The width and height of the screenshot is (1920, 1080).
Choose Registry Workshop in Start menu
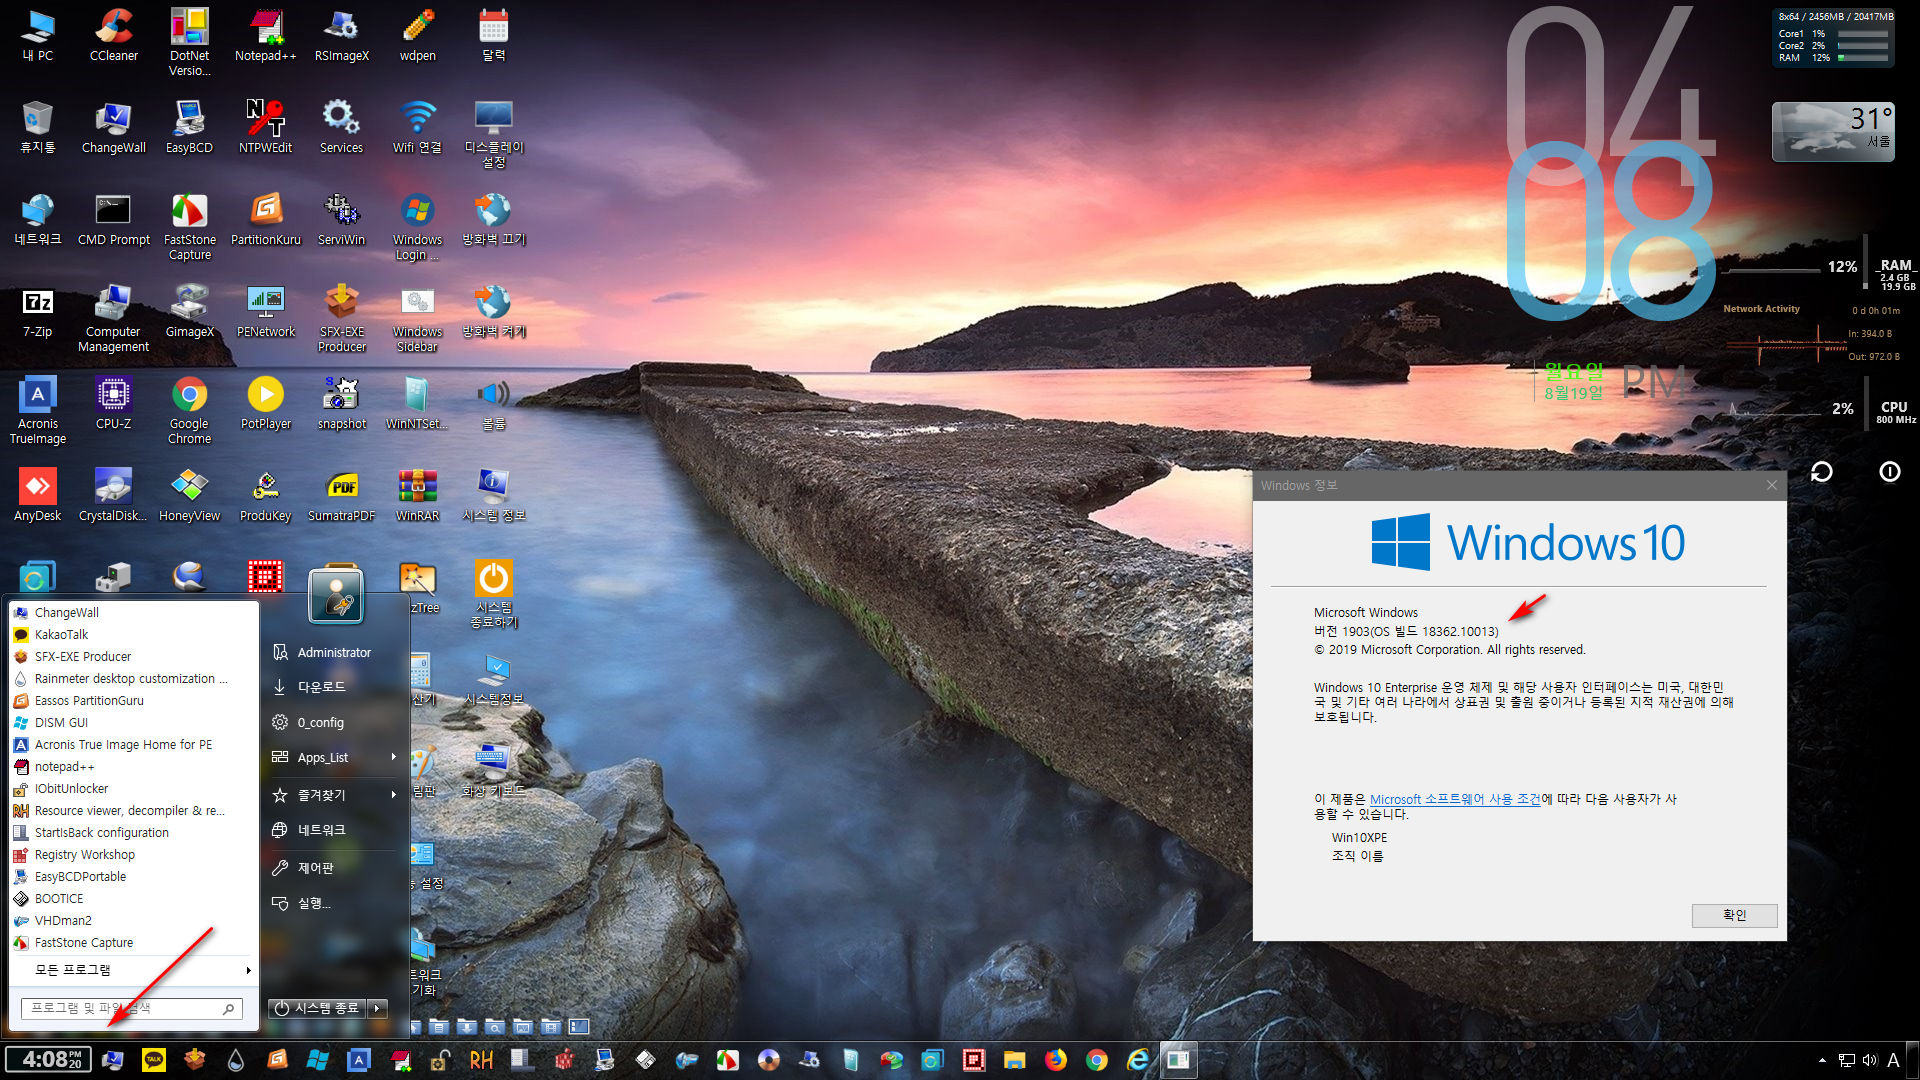coord(134,855)
